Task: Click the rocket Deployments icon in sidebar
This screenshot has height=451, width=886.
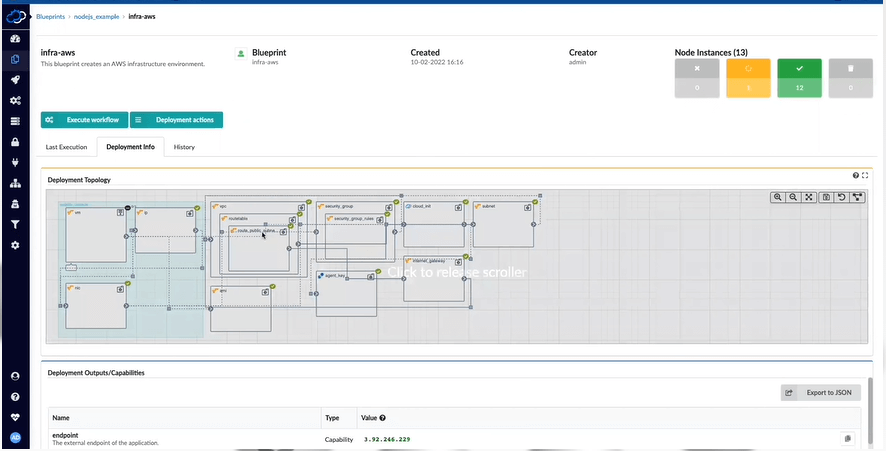Action: click(15, 80)
